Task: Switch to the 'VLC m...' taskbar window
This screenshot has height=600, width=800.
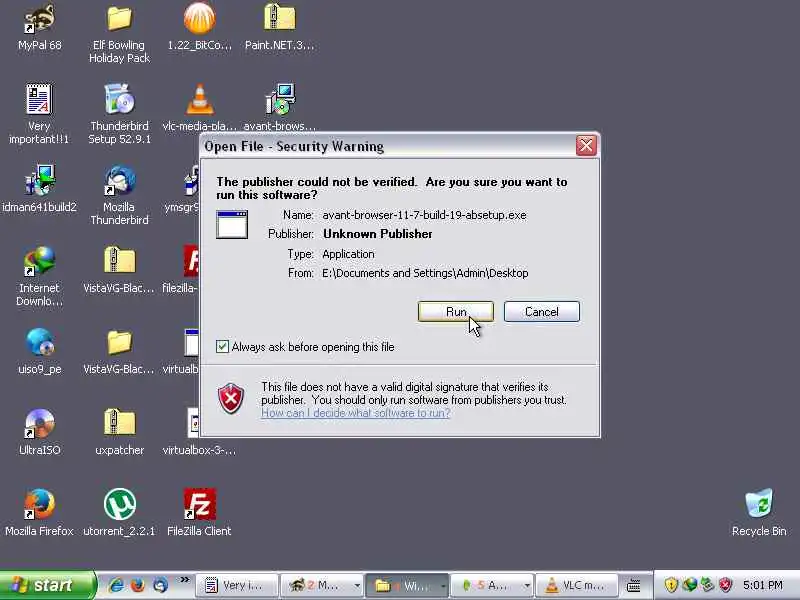Action: (x=577, y=586)
